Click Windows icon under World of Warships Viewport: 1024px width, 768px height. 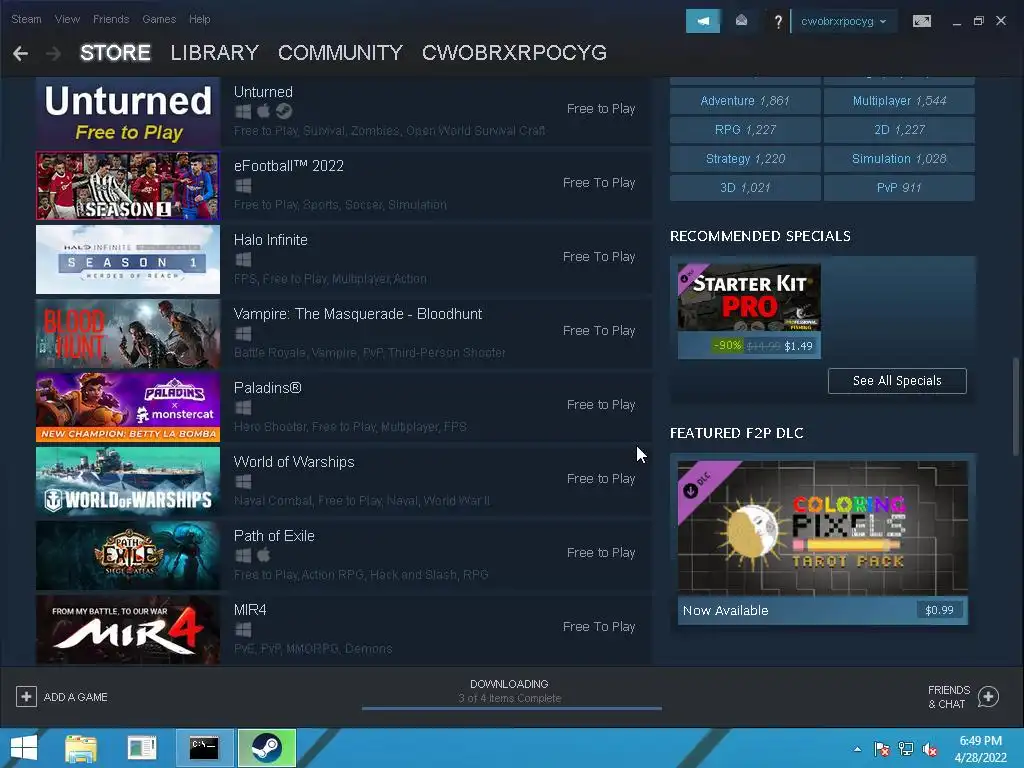point(243,481)
